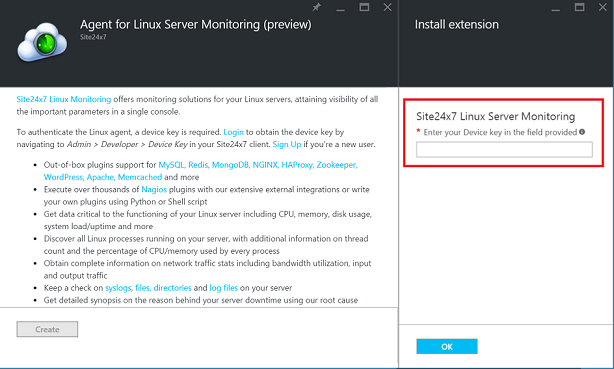Maximize the Agent for Linux Server Monitoring blade
Screen dimensions: 614x369
coord(364,7)
